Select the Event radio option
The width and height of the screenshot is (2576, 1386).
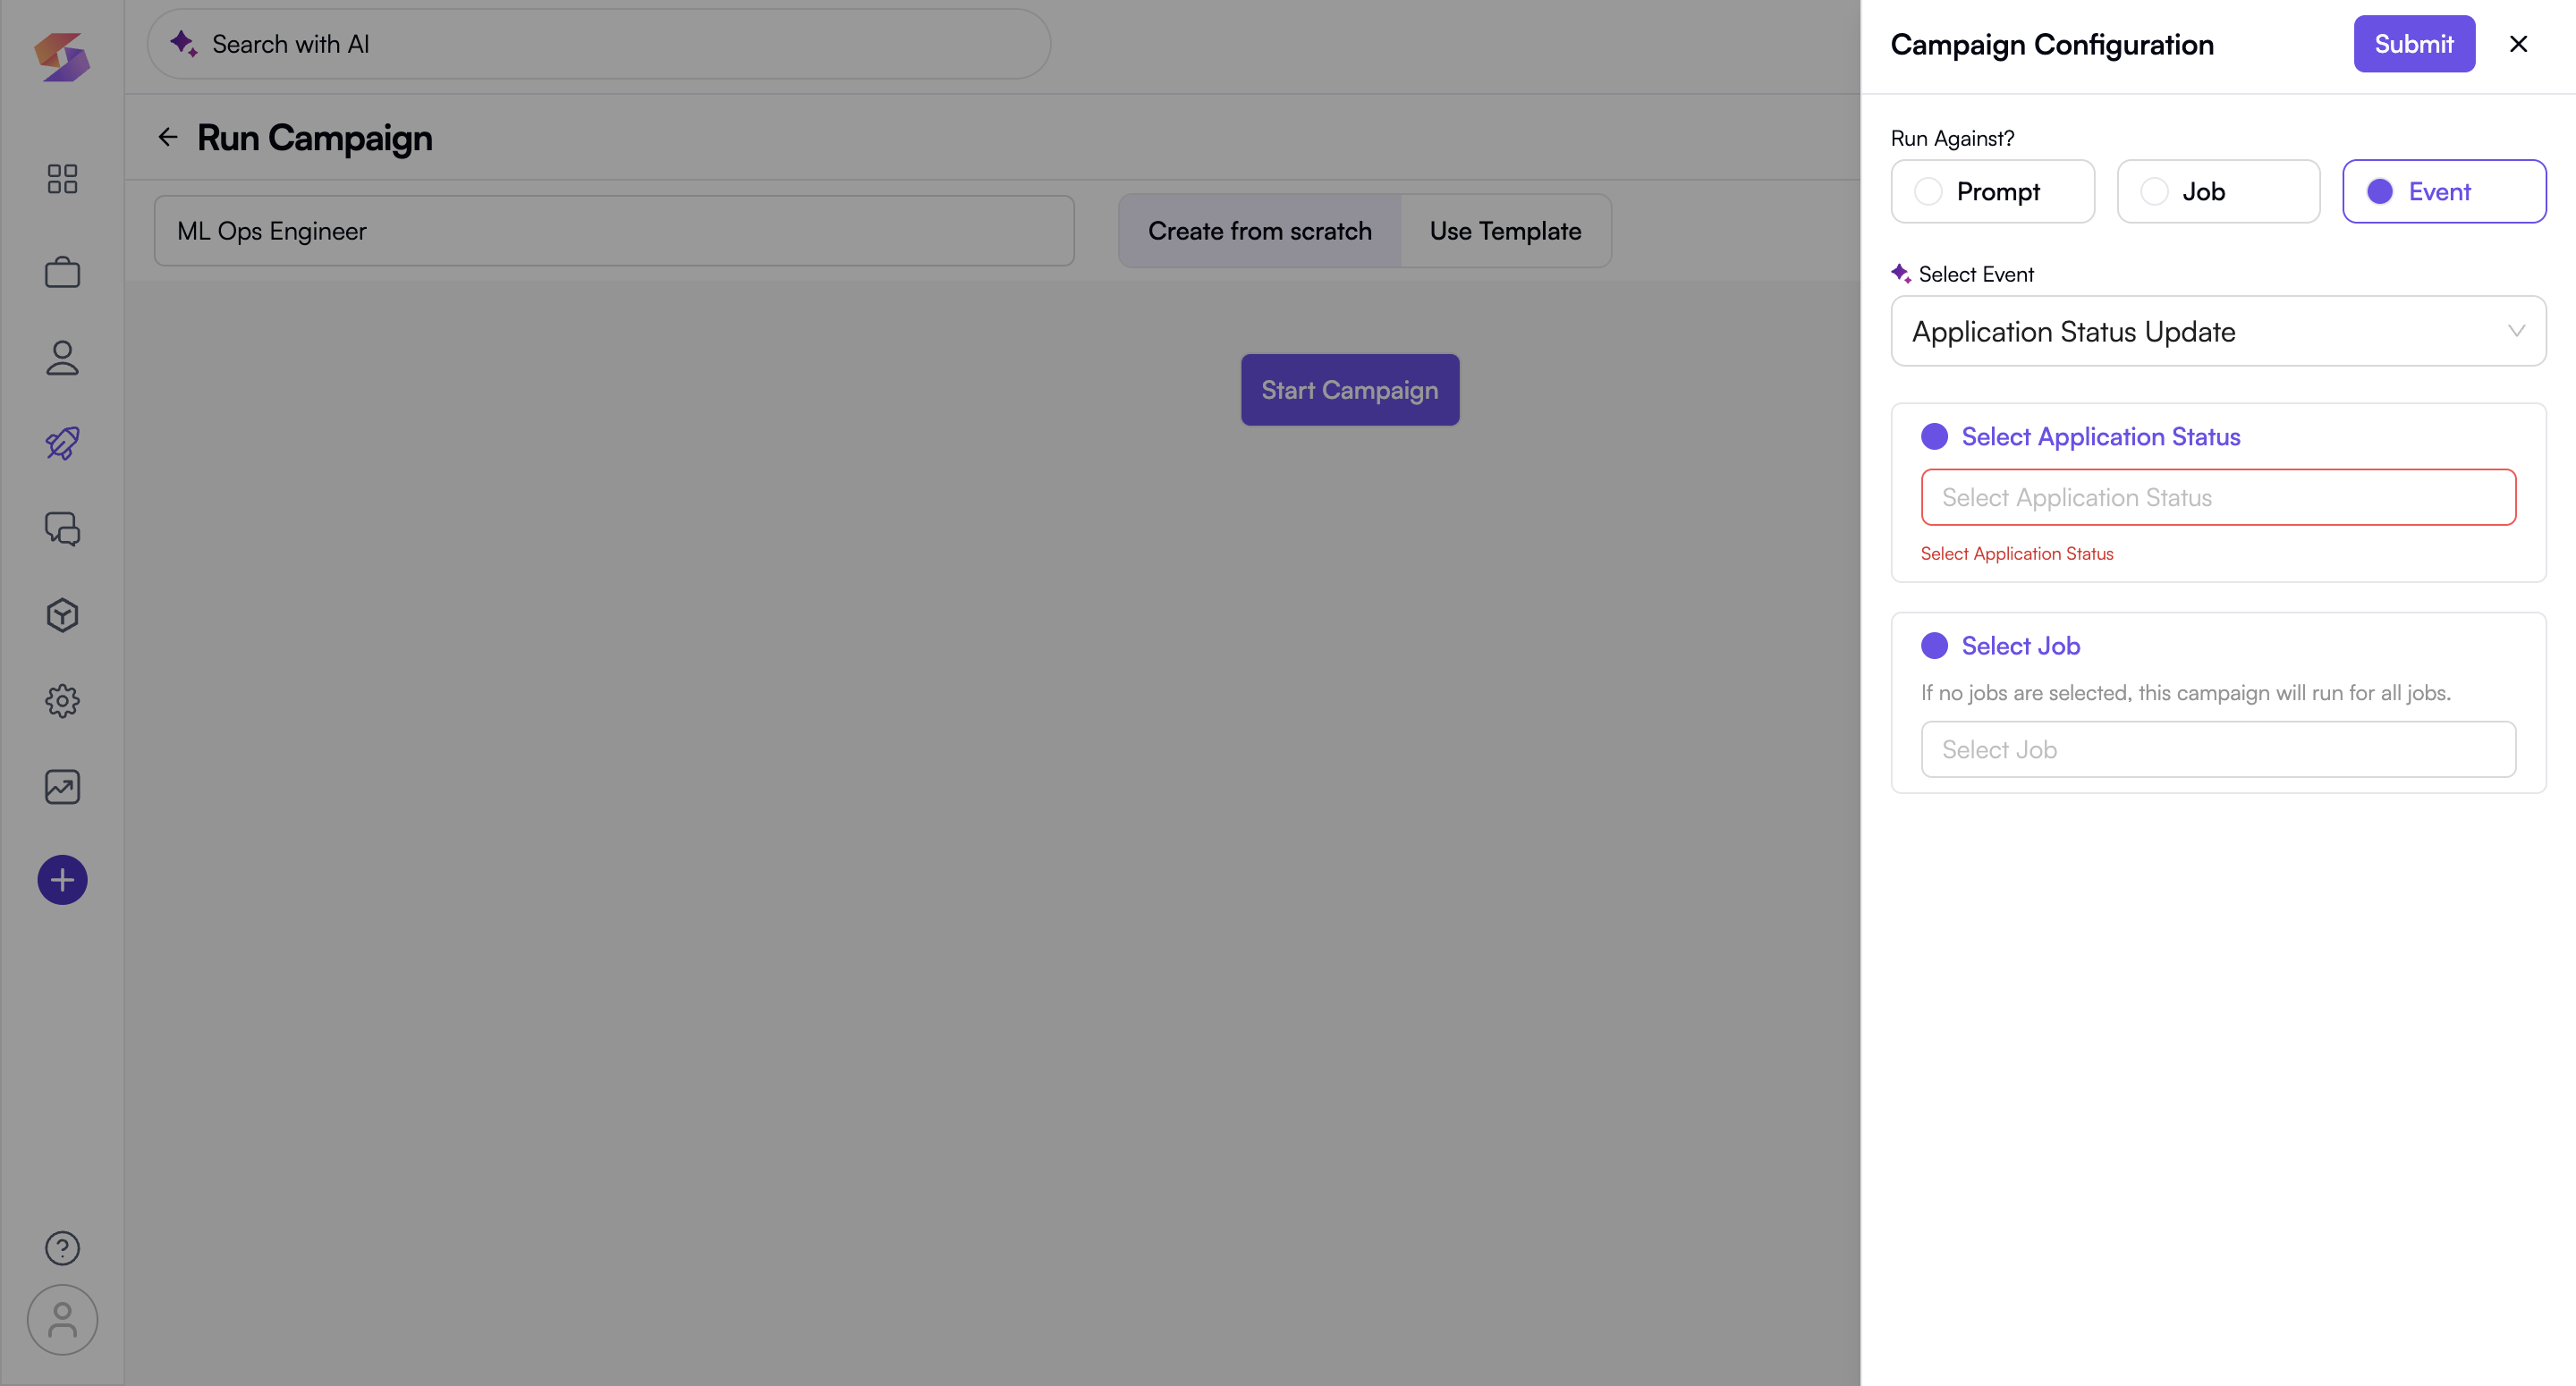click(2444, 191)
